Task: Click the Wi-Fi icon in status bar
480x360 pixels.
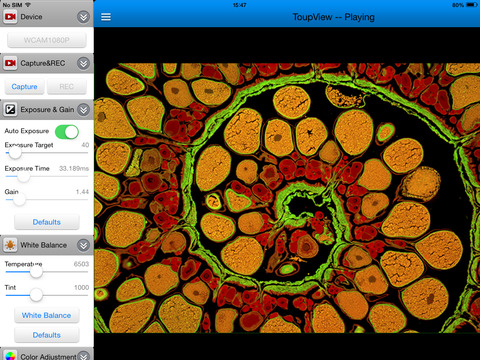Action: tap(28, 5)
